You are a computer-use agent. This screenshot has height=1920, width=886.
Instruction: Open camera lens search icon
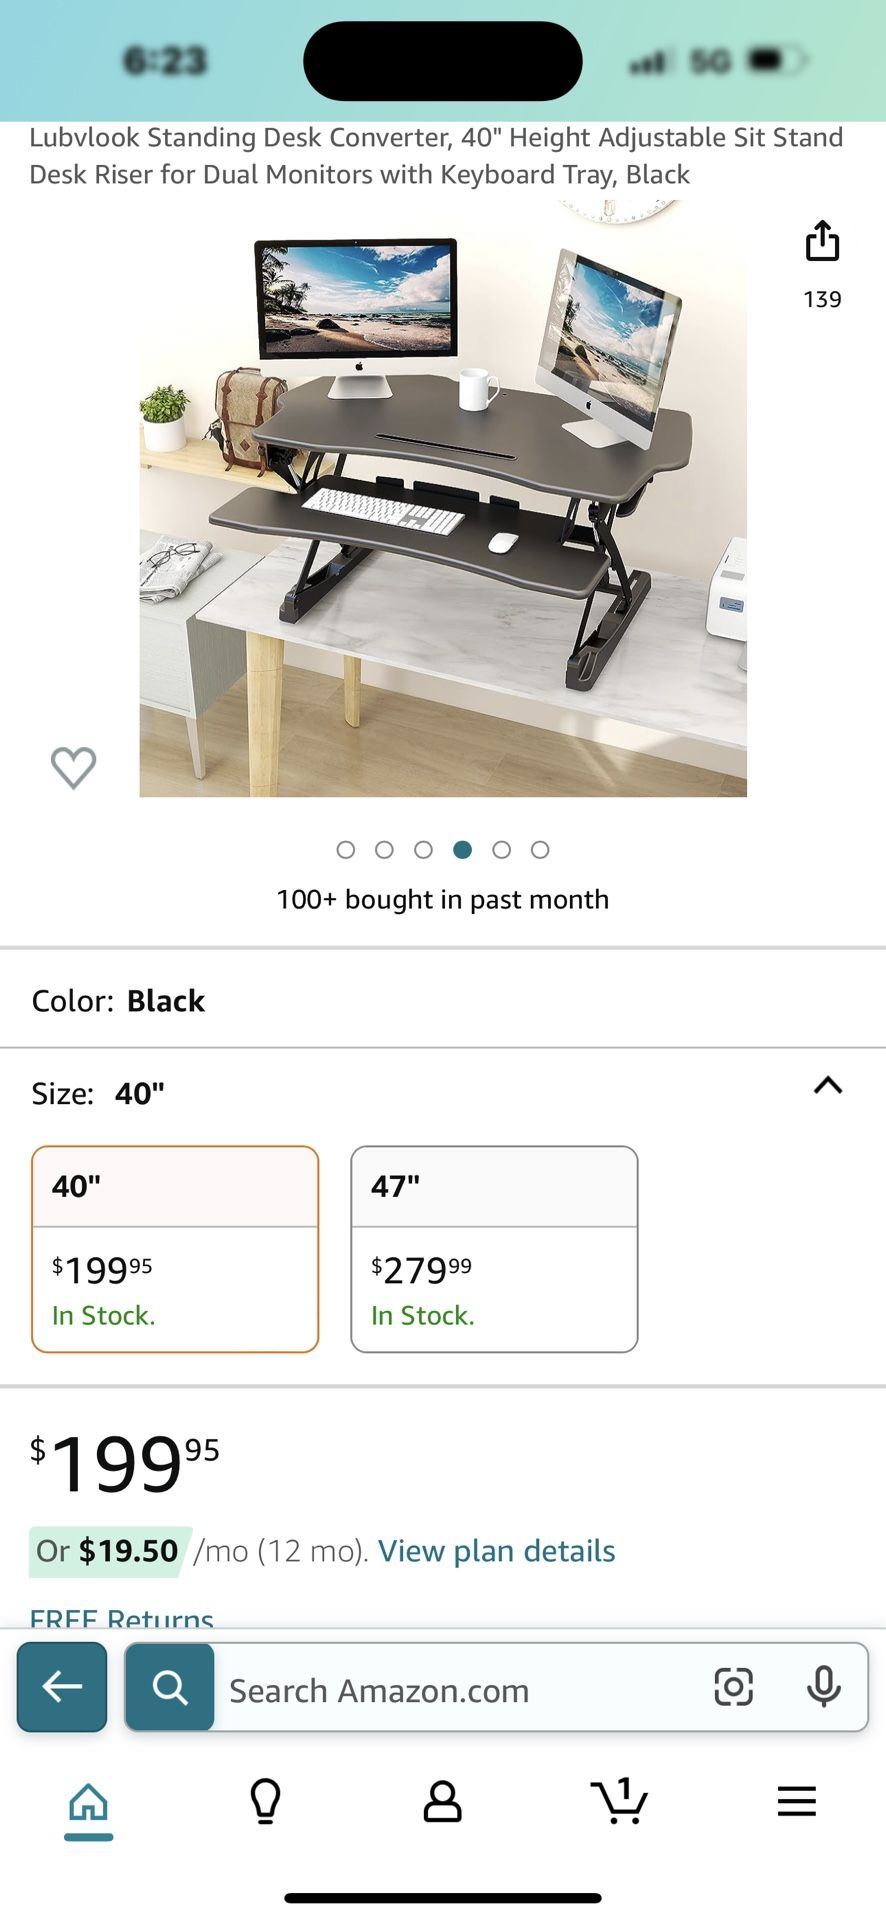(733, 1687)
